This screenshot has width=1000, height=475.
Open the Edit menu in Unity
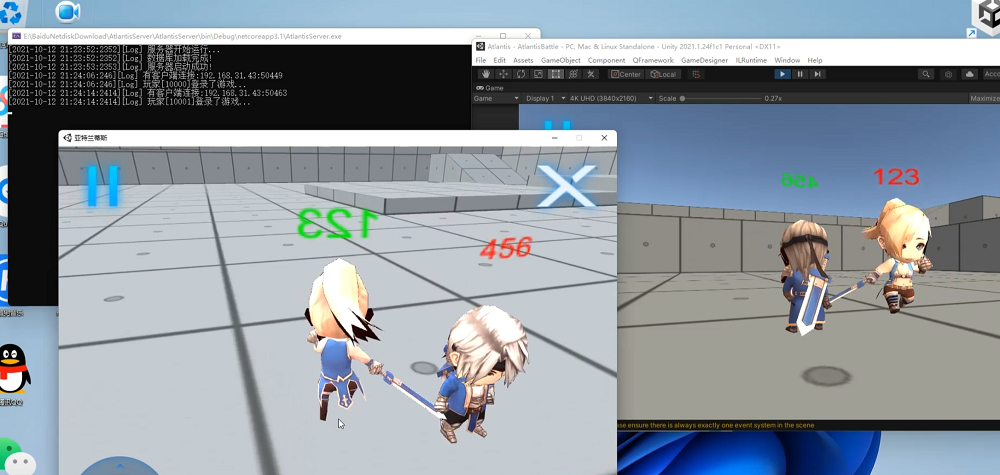pos(499,60)
